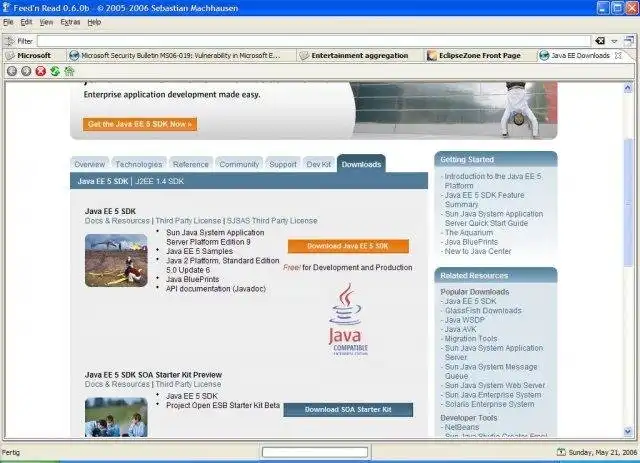This screenshot has height=463, width=640.
Task: Click the restore view icon beside filter
Action: click(629, 40)
